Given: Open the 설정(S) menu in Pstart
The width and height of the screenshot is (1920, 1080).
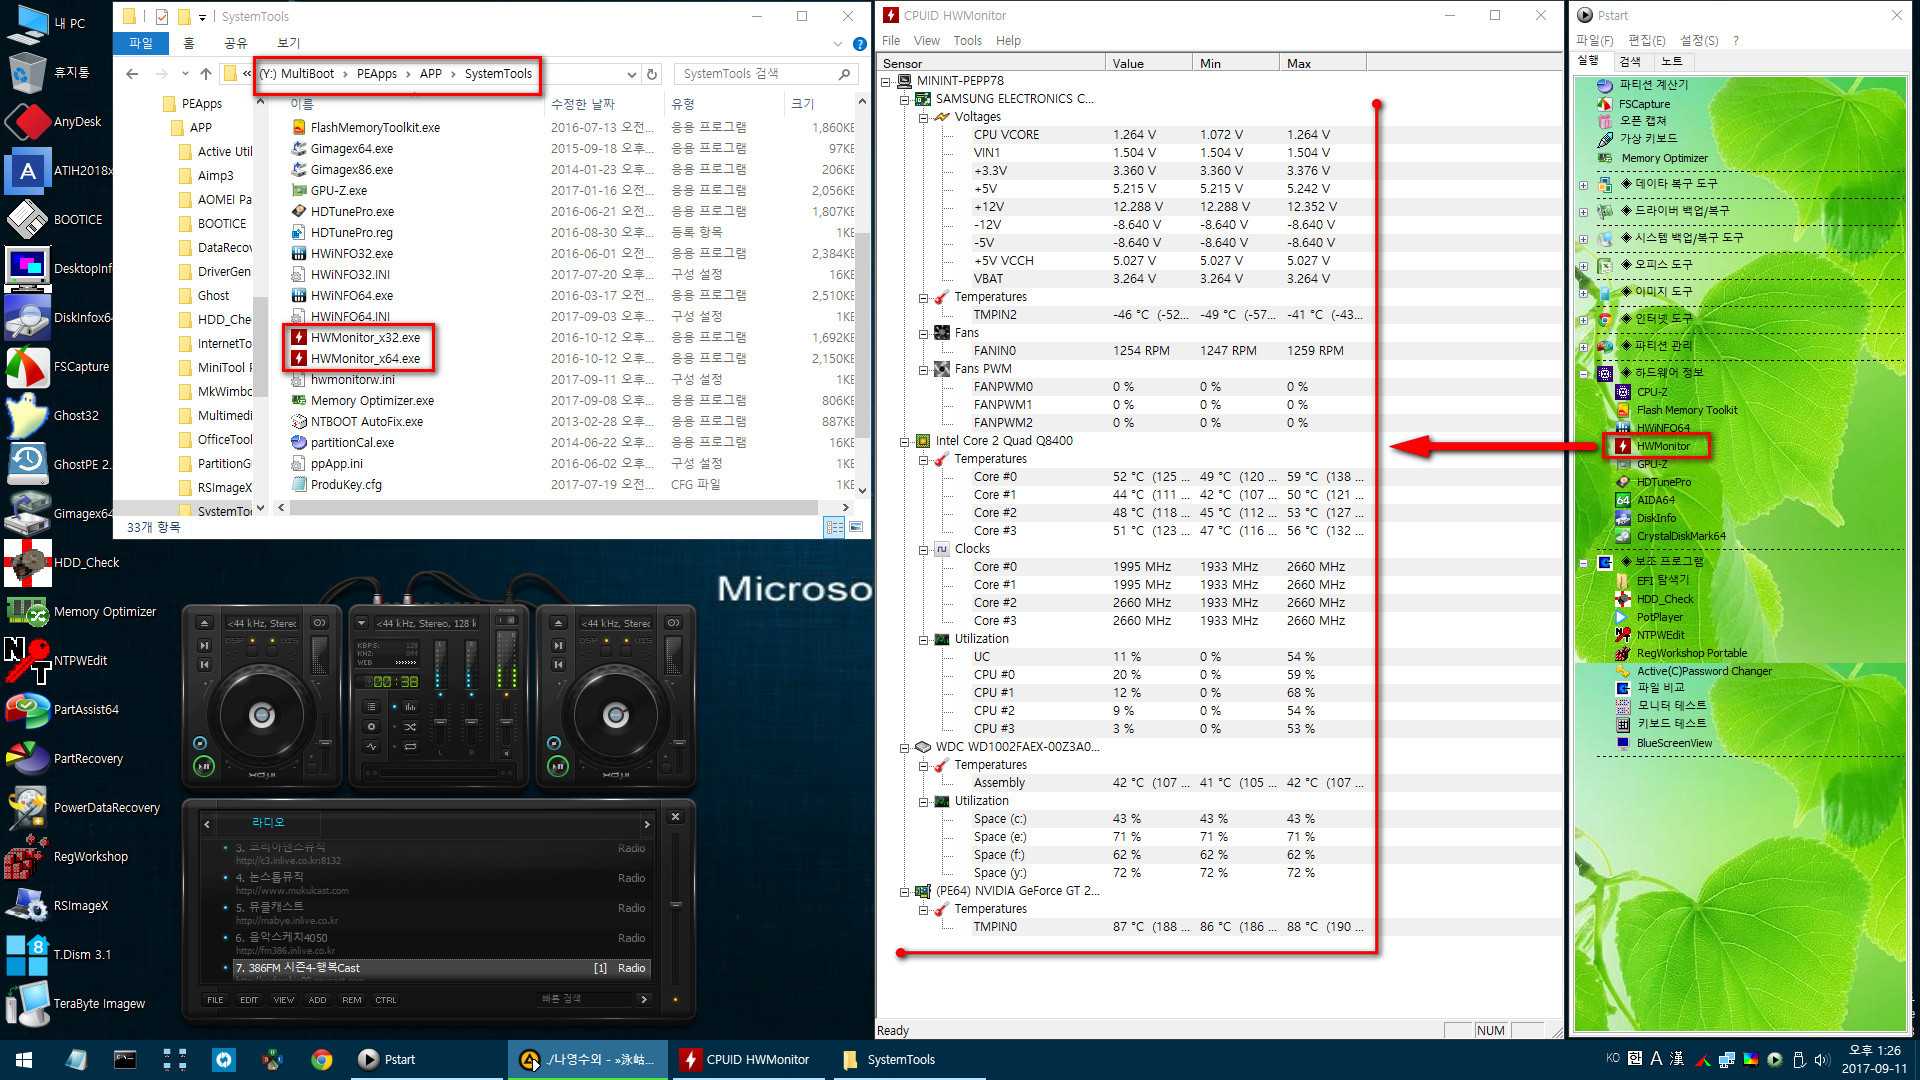Looking at the screenshot, I should click(x=1699, y=40).
